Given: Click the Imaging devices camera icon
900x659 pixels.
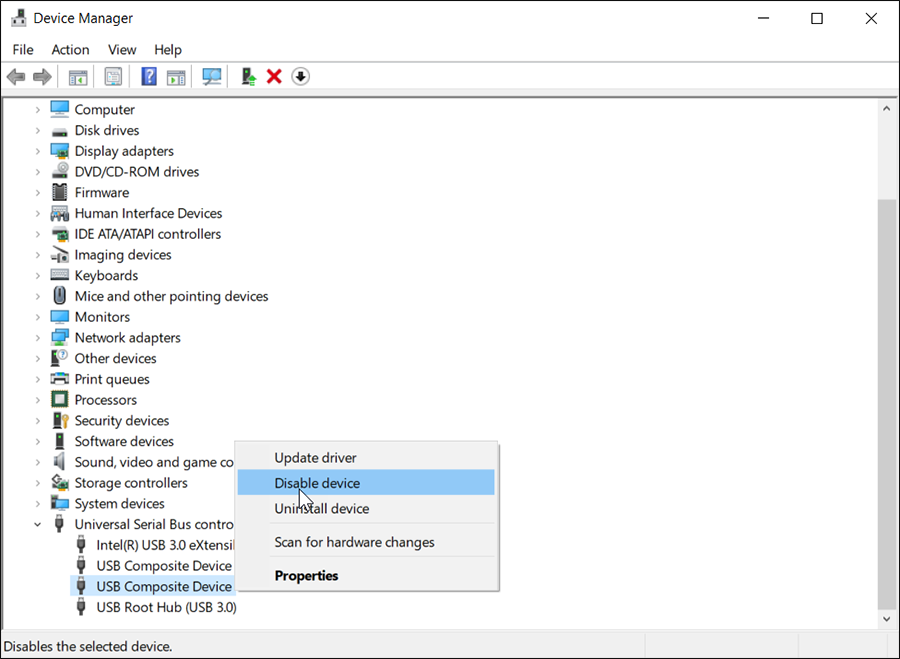Looking at the screenshot, I should click(60, 255).
